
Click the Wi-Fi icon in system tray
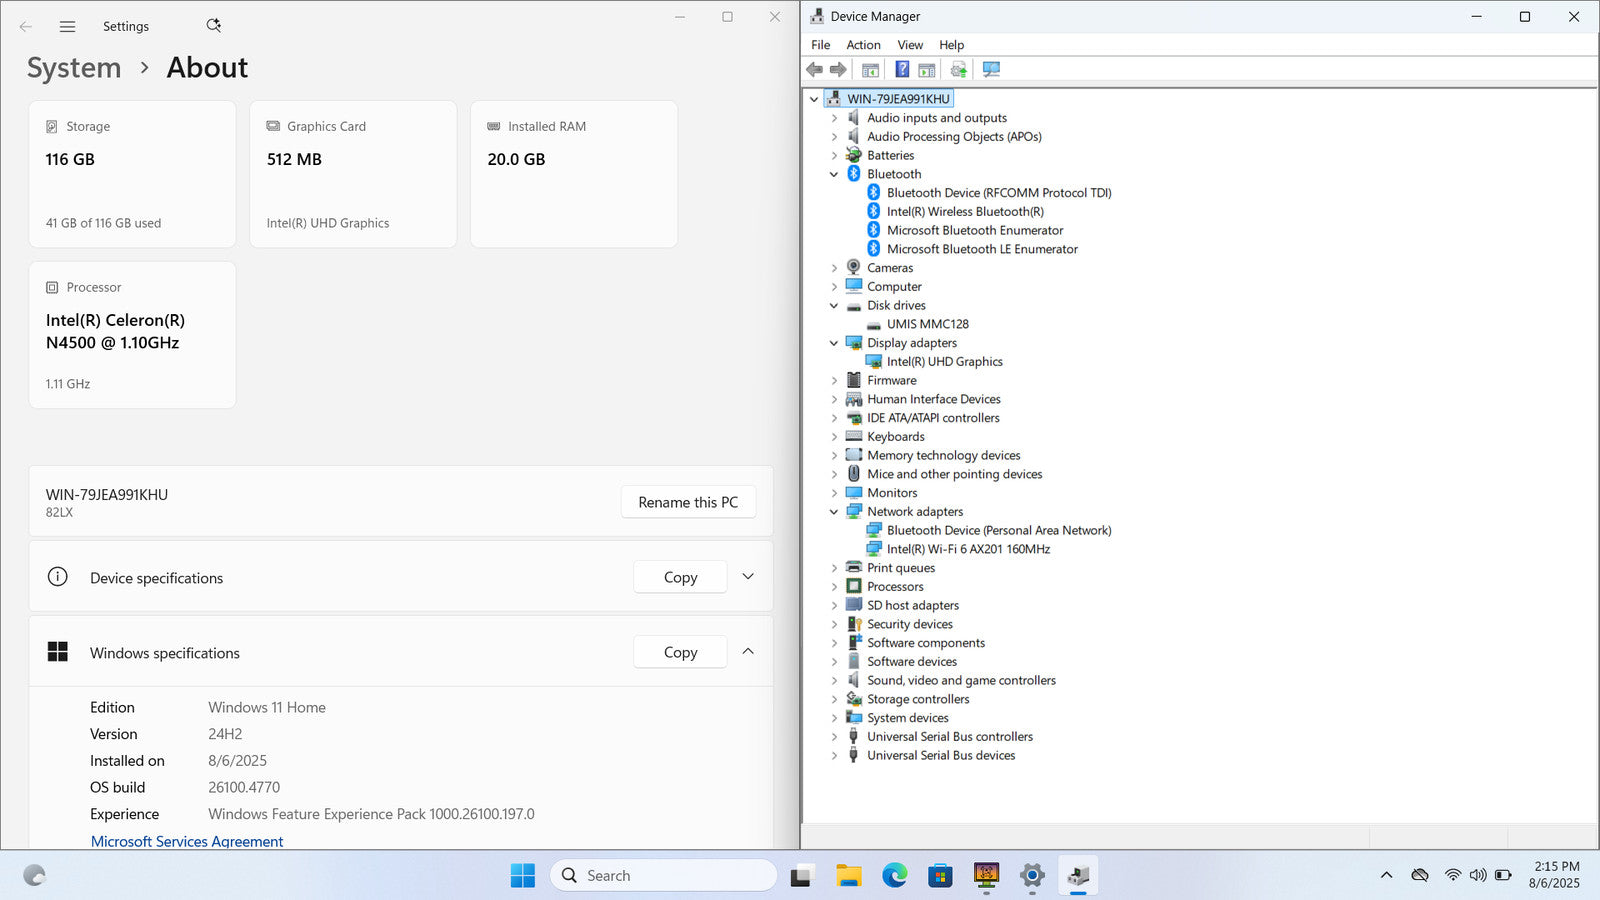tap(1452, 875)
